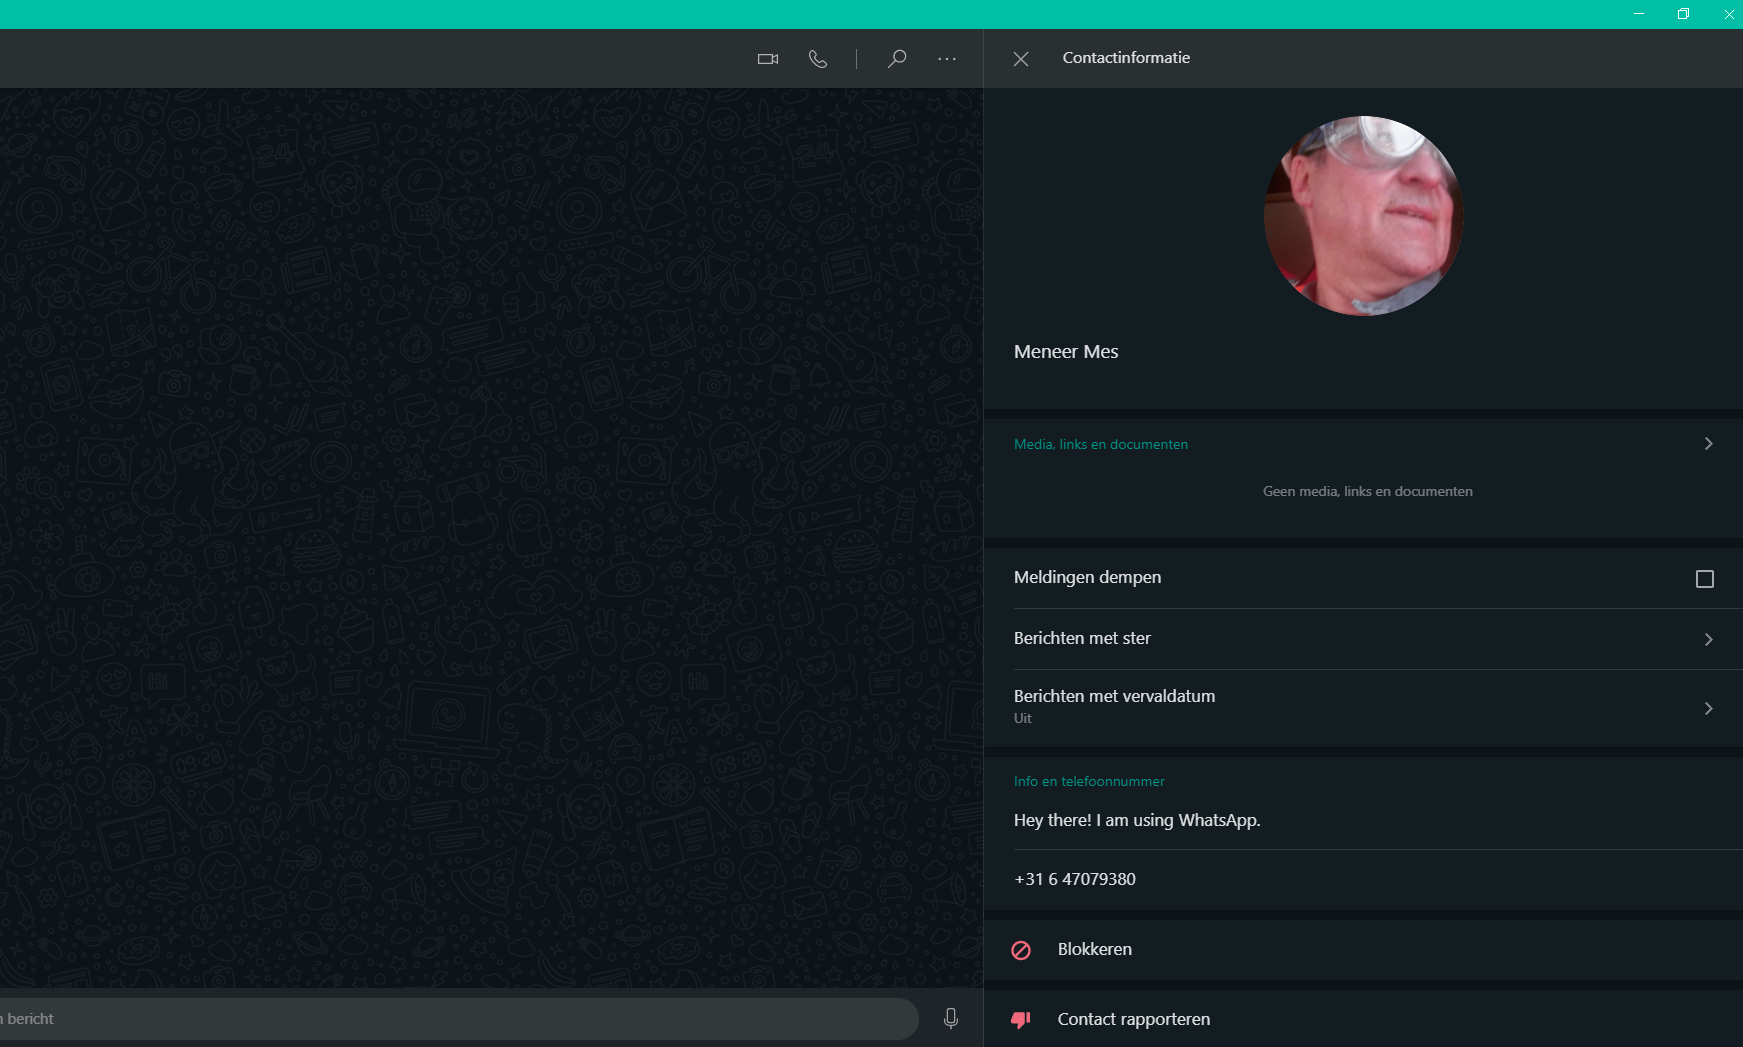Click the red block circle icon
1743x1047 pixels.
coord(1021,950)
